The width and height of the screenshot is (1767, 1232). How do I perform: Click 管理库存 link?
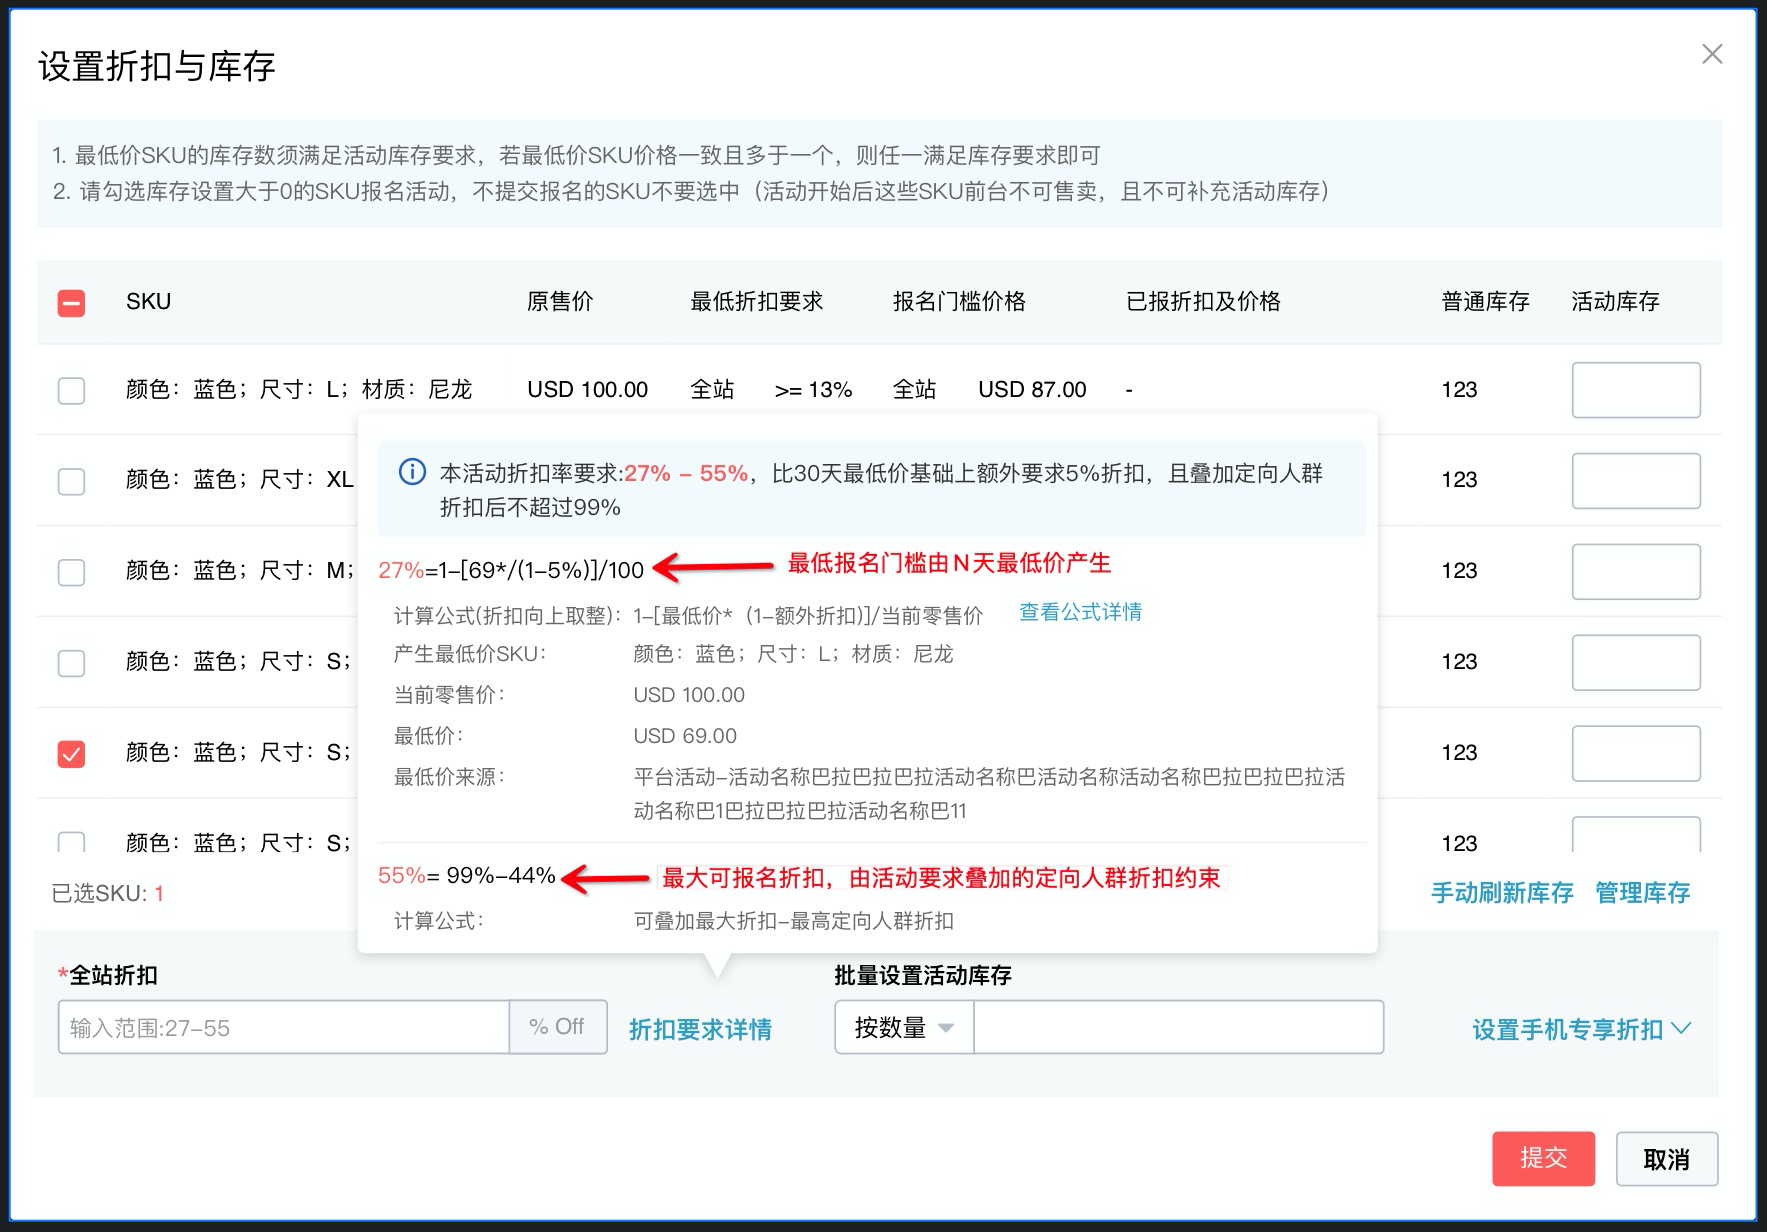tap(1642, 892)
